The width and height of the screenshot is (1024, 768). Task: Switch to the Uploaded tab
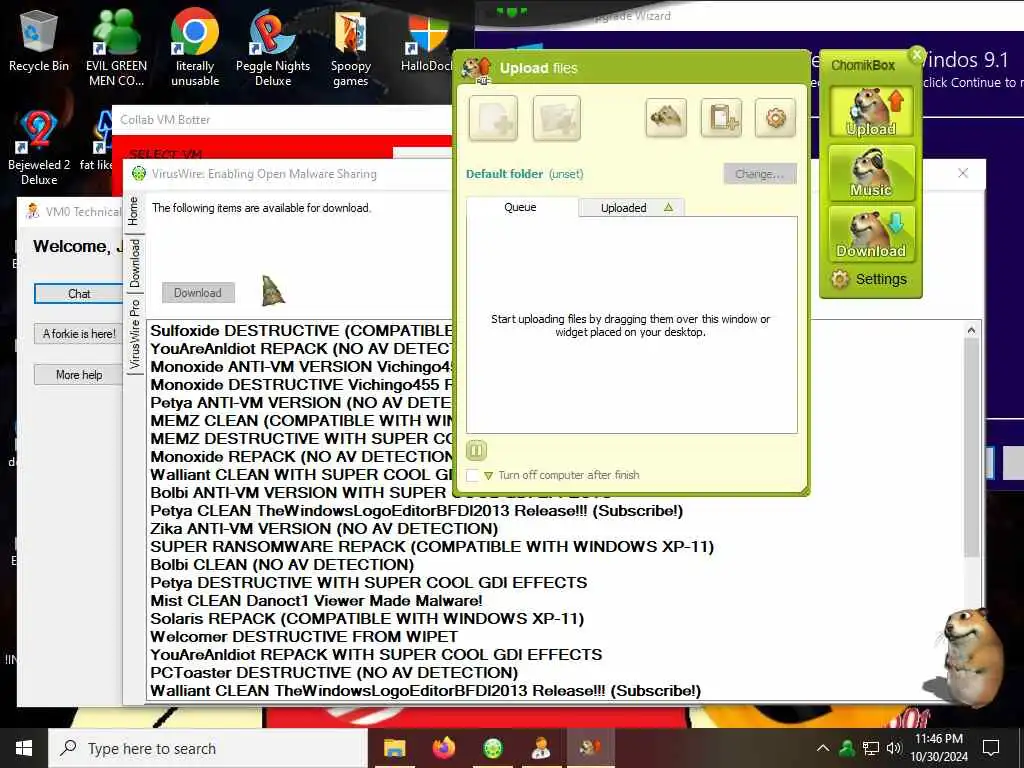(x=631, y=208)
